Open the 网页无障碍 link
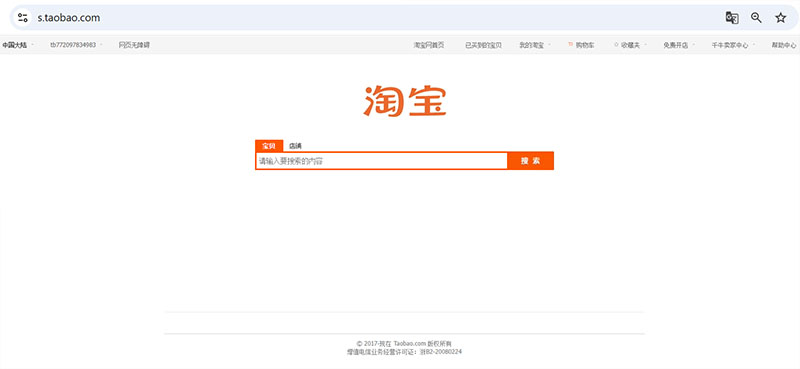This screenshot has height=369, width=800. (x=134, y=45)
